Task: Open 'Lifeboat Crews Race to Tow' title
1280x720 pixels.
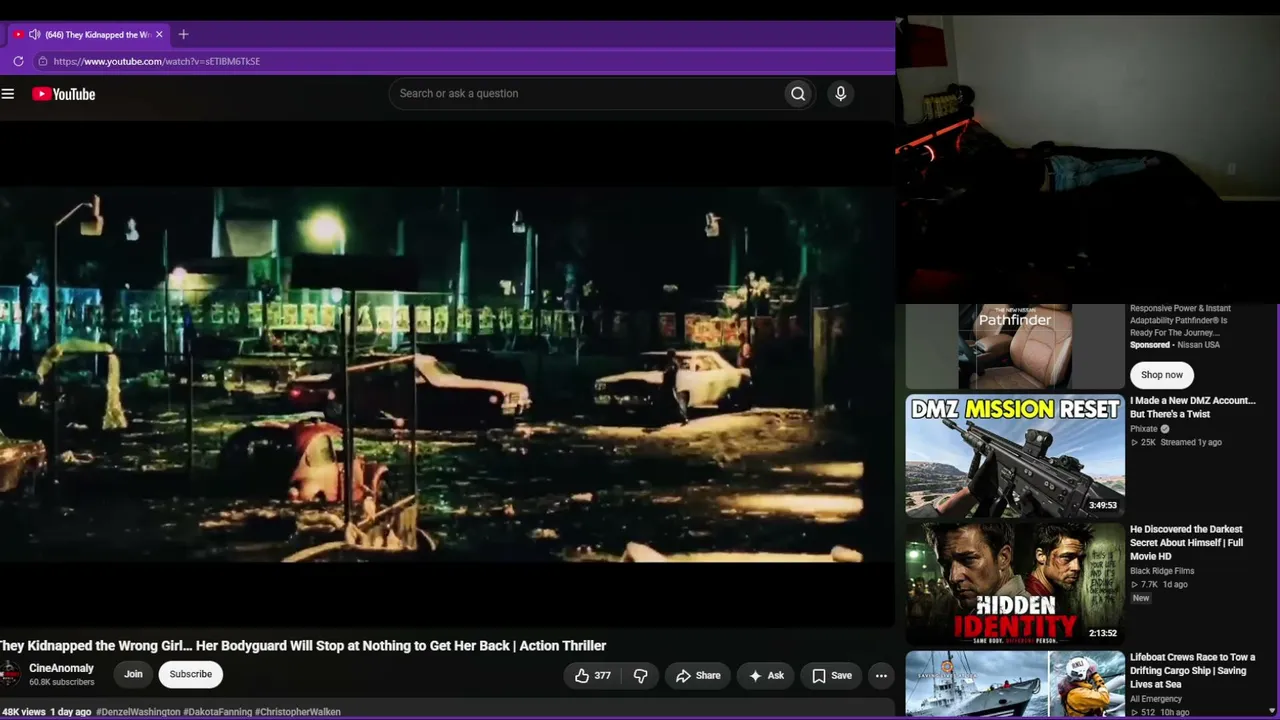Action: 1192,671
